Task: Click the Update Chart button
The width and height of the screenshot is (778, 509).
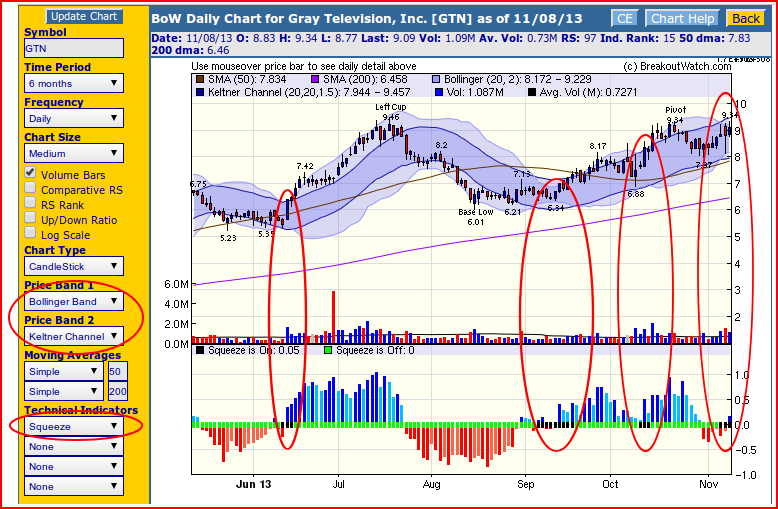Action: [x=84, y=16]
